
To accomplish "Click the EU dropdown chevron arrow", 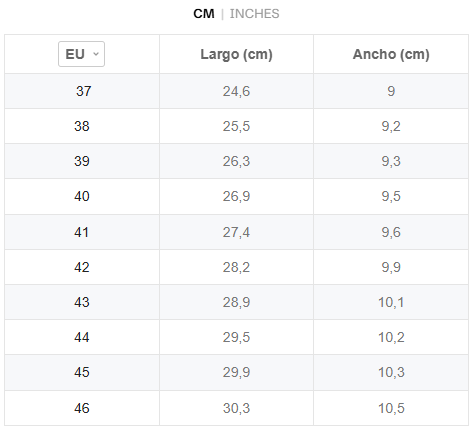I will (x=96, y=54).
